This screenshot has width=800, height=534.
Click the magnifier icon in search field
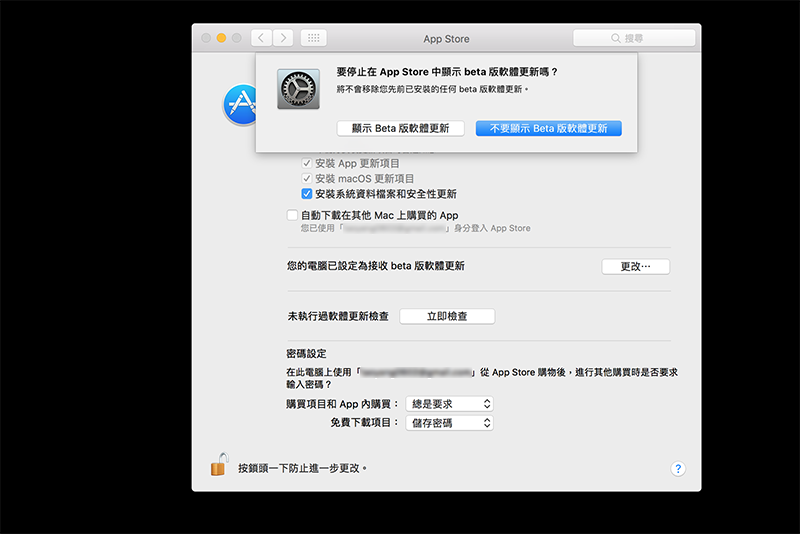click(x=616, y=38)
